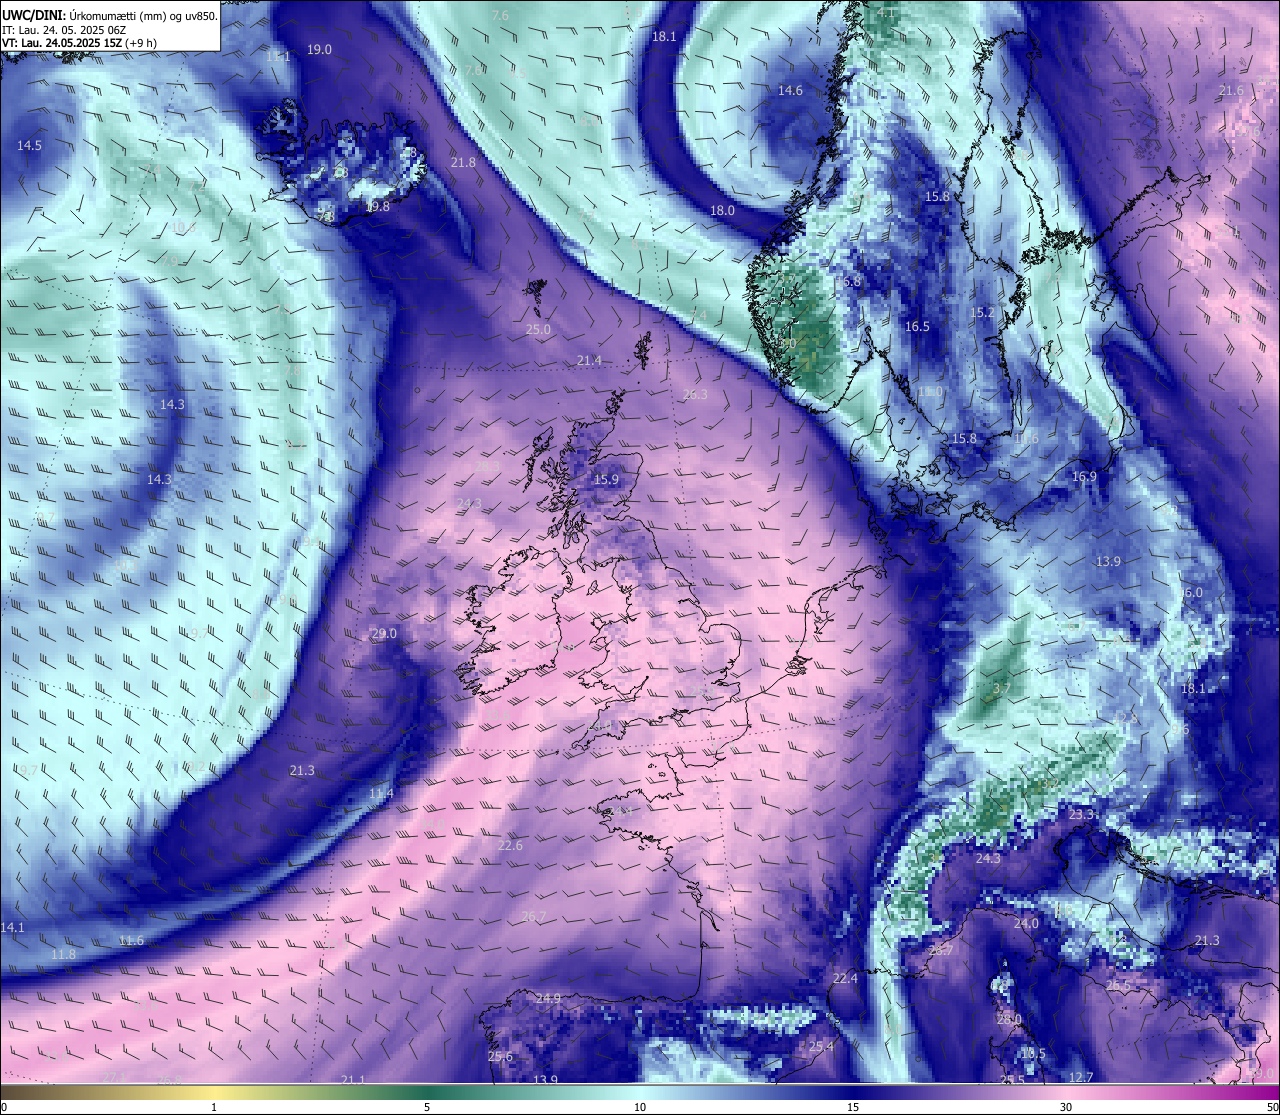Click the 16.5 value over Sweden
1280x1115 pixels.
tap(917, 327)
